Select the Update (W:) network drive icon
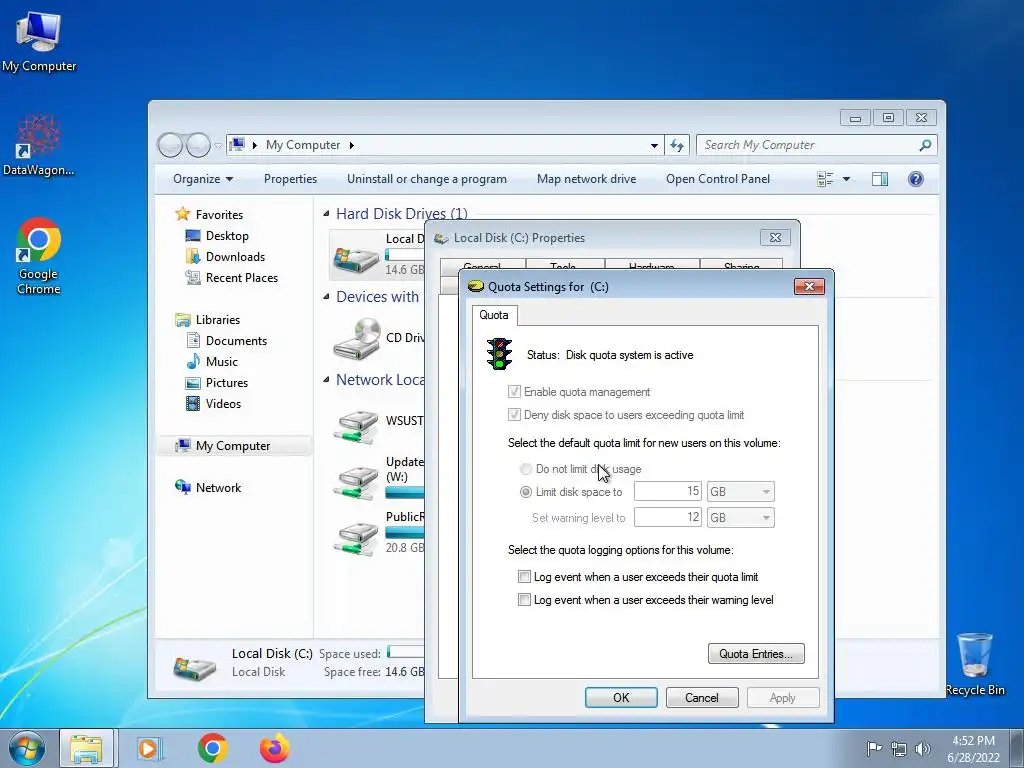Viewport: 1024px width, 768px height. [357, 481]
